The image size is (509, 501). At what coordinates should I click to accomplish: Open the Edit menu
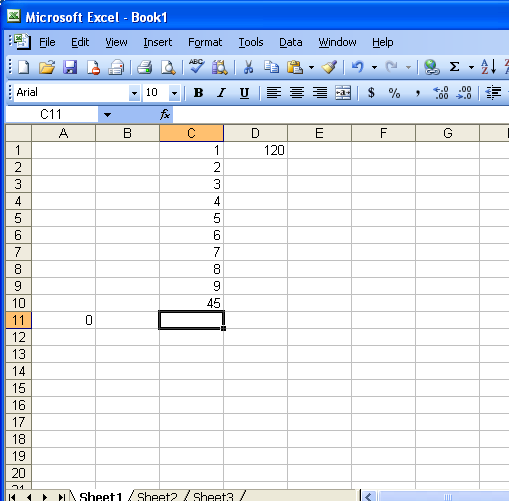[80, 42]
